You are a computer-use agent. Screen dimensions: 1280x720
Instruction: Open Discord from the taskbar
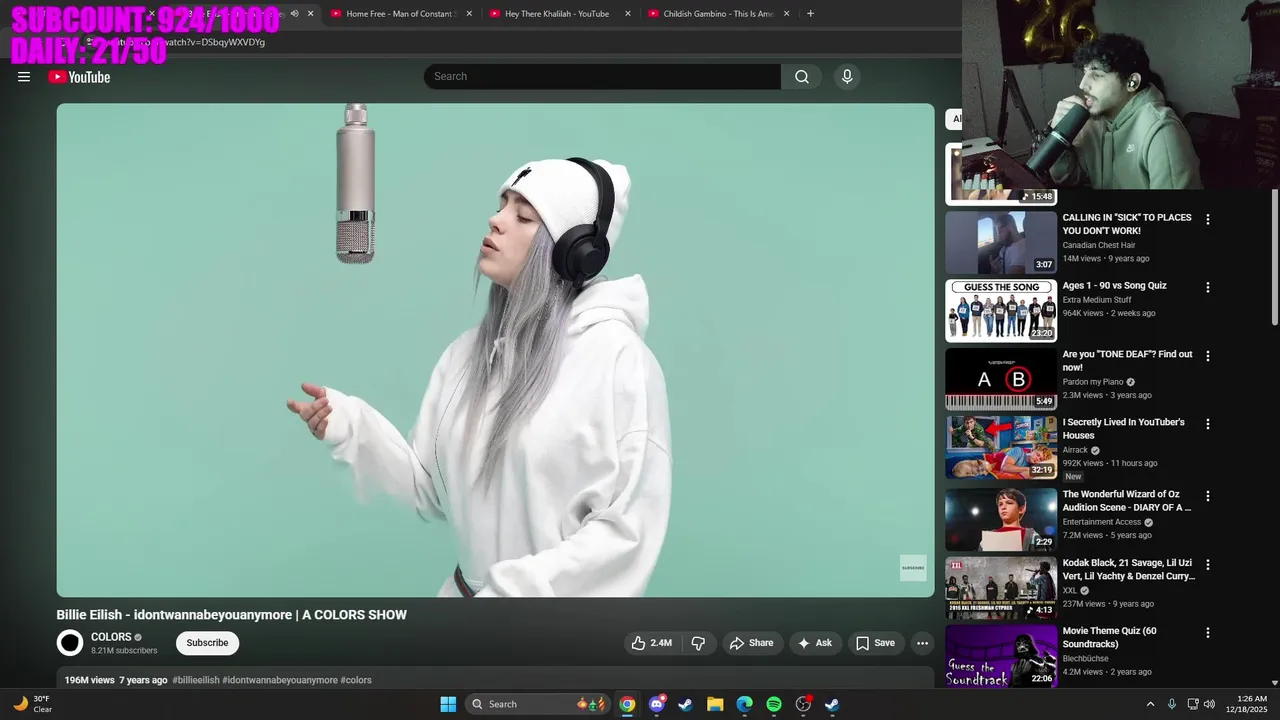point(657,704)
